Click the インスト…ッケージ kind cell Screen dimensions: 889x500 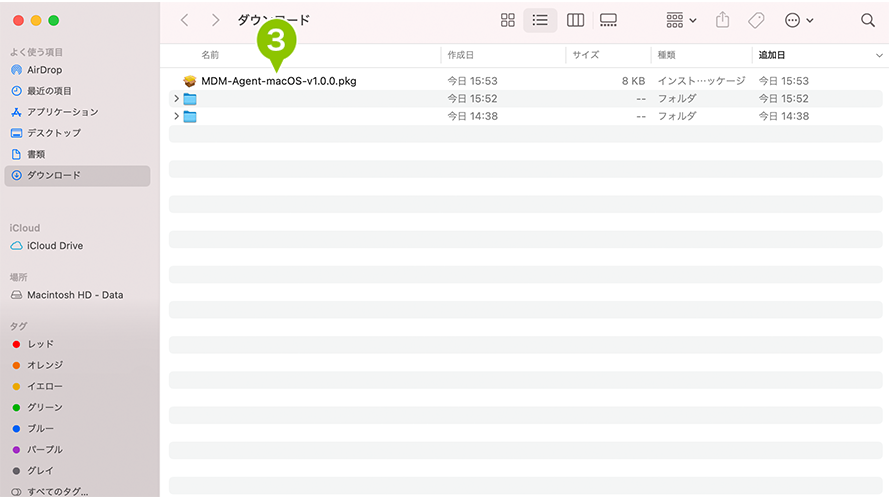click(701, 81)
